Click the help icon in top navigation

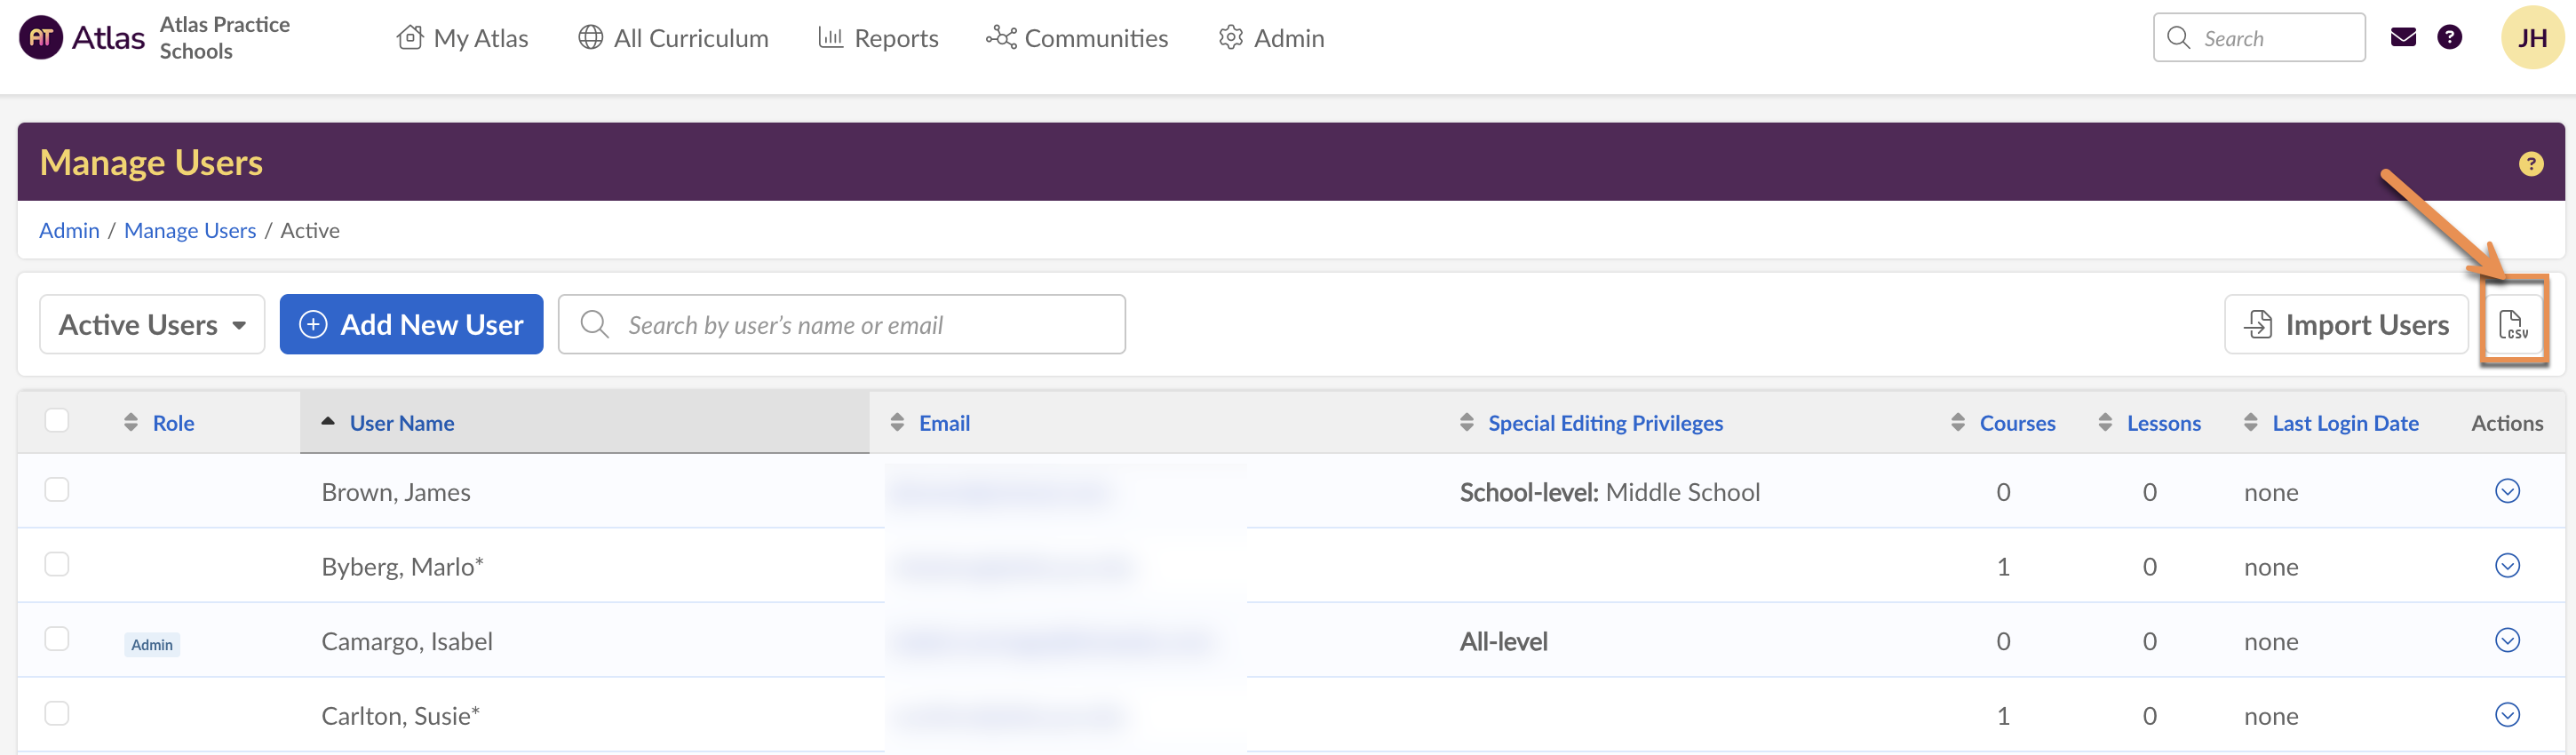[2449, 38]
